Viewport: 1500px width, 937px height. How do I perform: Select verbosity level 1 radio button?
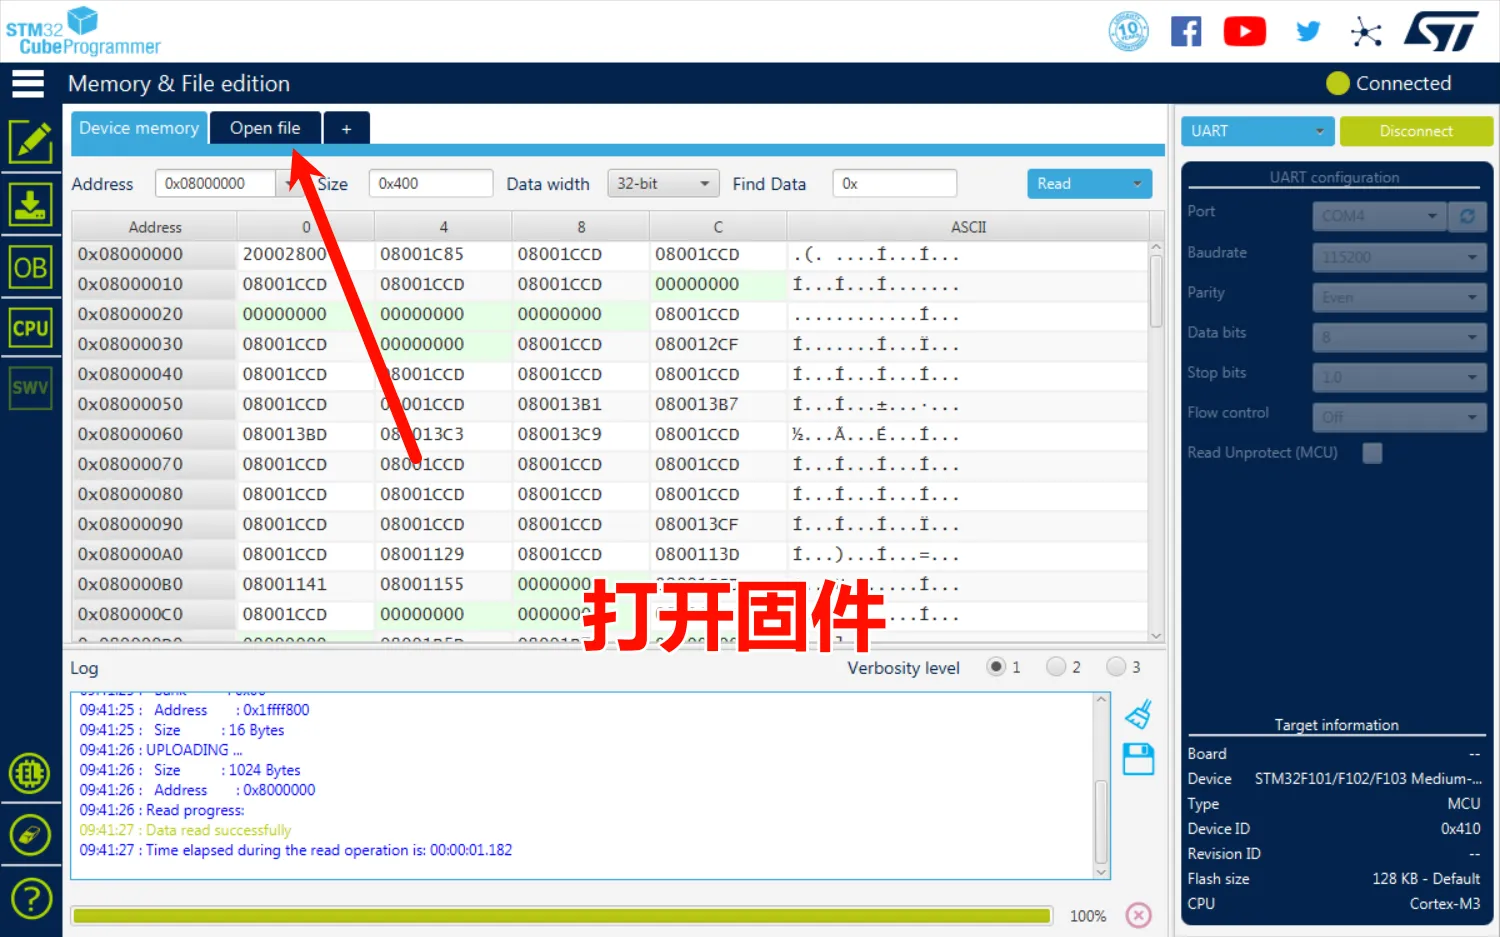996,667
